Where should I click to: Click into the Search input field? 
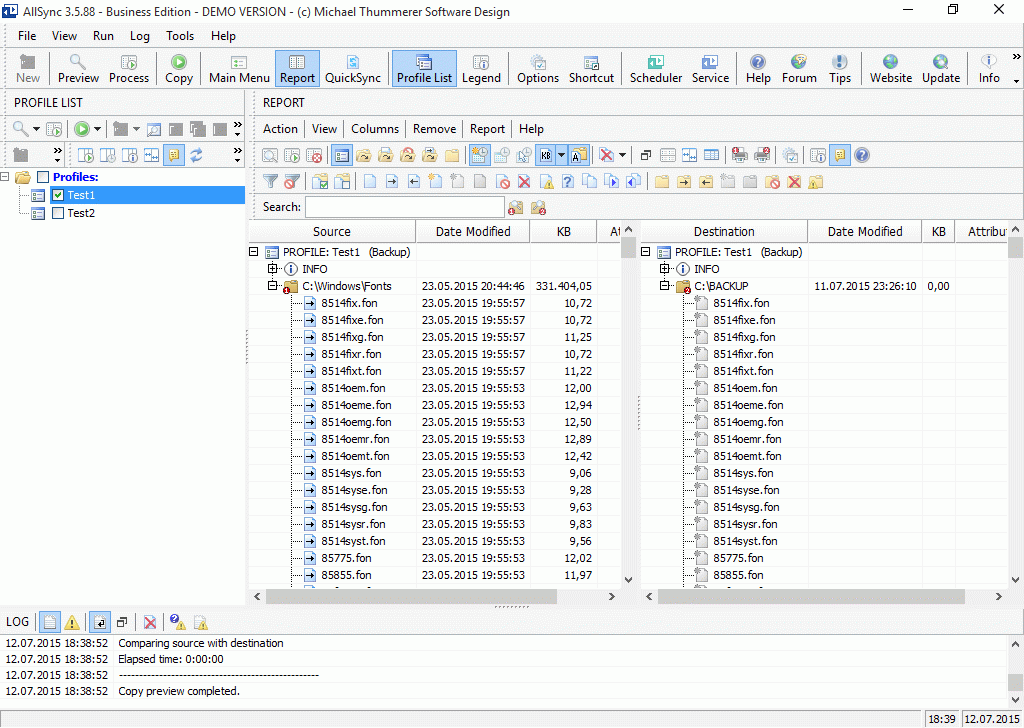[405, 207]
